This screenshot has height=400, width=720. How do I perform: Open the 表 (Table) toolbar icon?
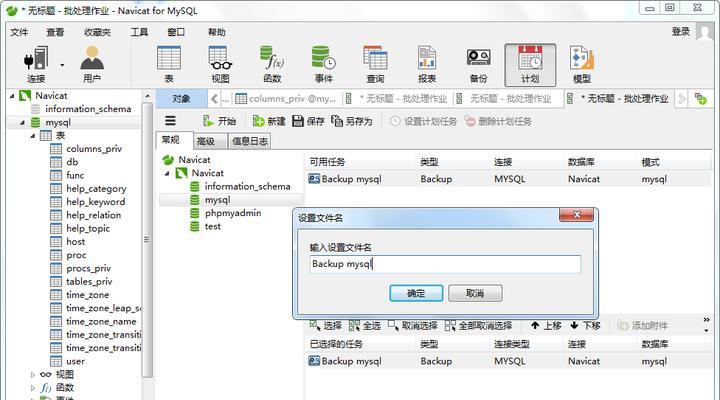[x=169, y=63]
